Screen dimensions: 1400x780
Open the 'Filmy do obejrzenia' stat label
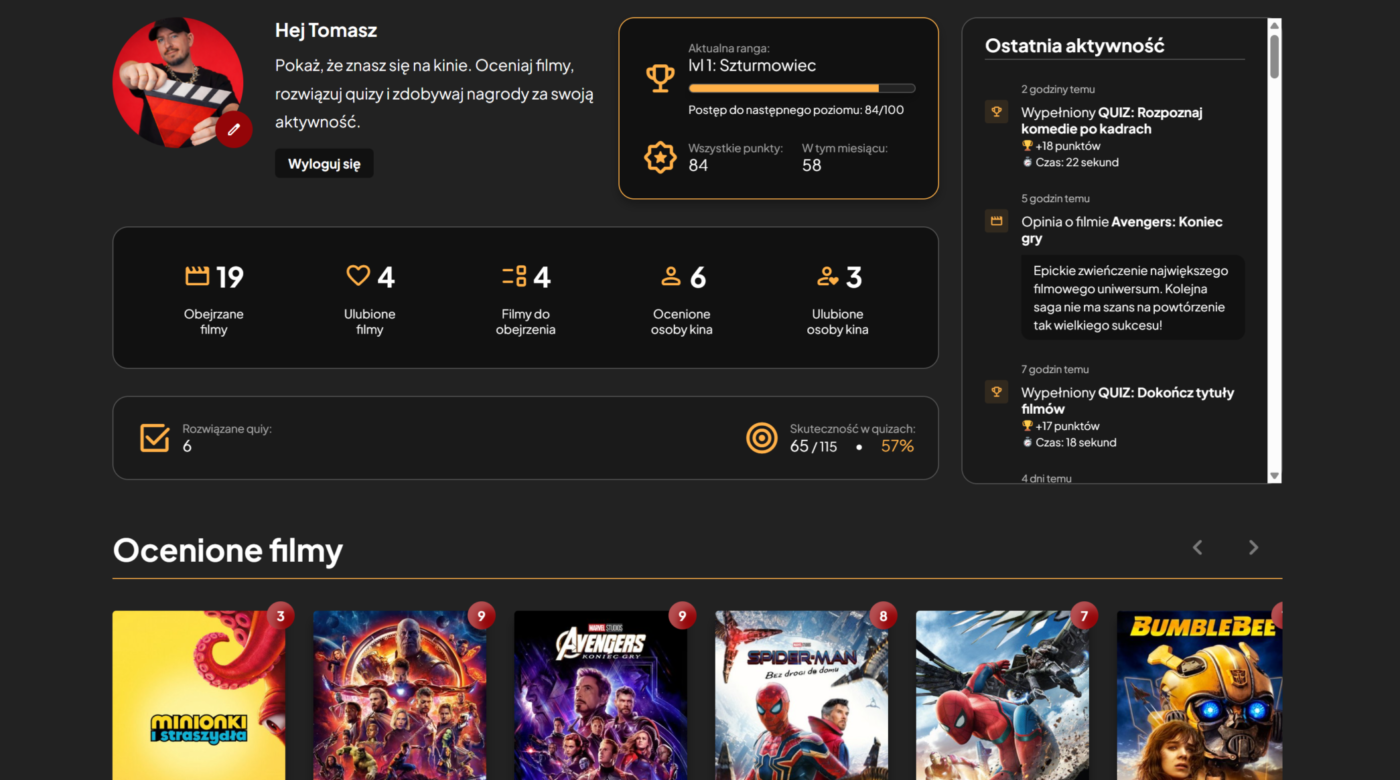point(526,322)
